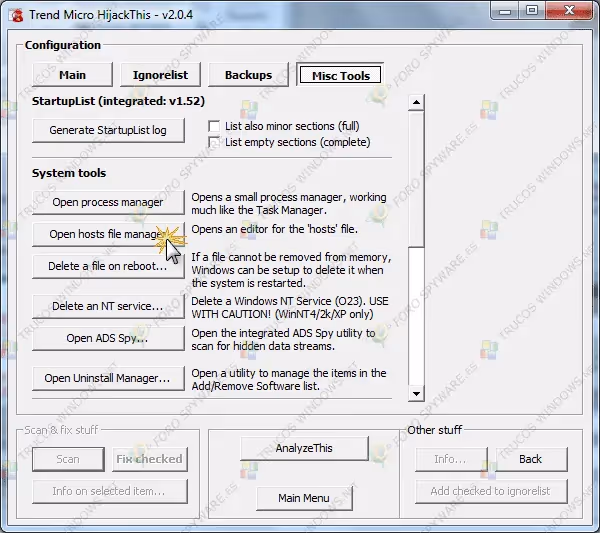The width and height of the screenshot is (600, 533).
Task: Click the Fix checked button
Action: pyautogui.click(x=149, y=459)
